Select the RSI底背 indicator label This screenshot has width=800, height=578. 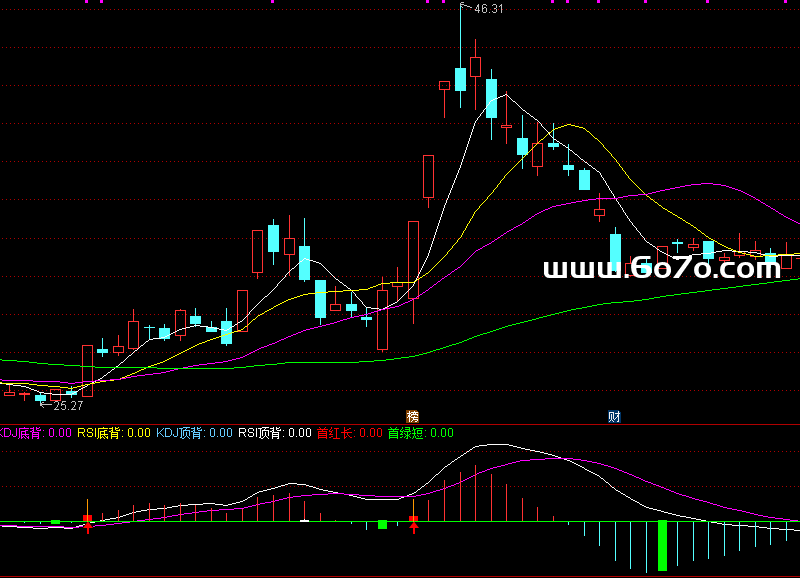click(x=114, y=433)
